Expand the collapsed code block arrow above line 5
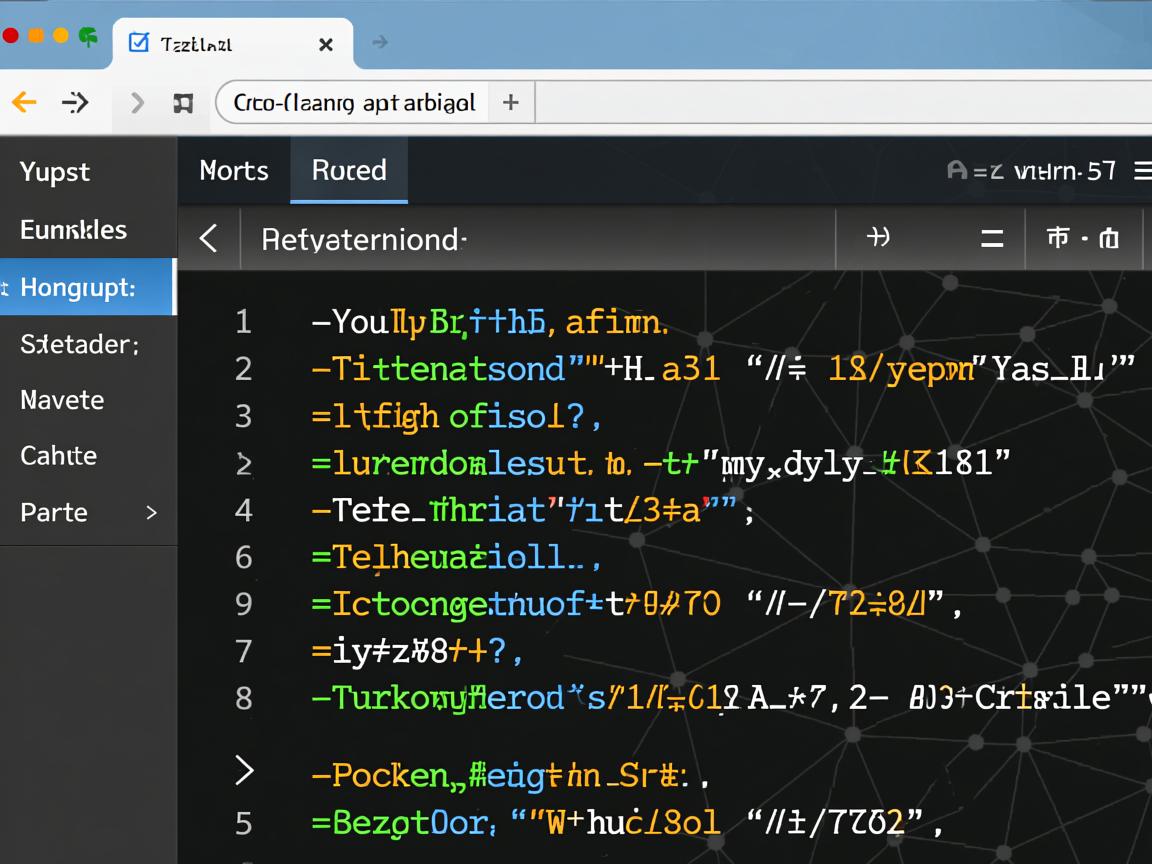Viewport: 1152px width, 864px height. click(x=243, y=770)
